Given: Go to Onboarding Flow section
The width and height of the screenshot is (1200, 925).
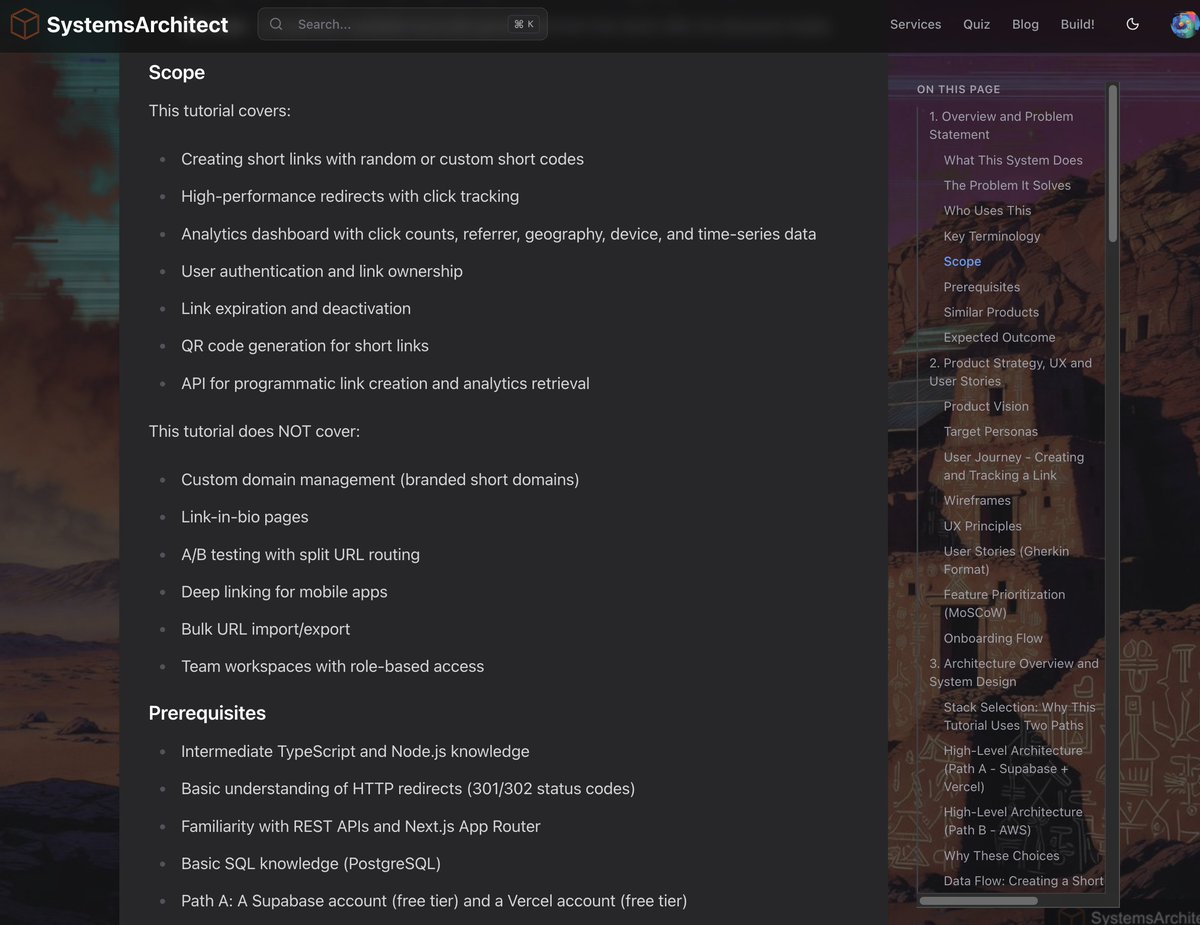Looking at the screenshot, I should tap(993, 638).
